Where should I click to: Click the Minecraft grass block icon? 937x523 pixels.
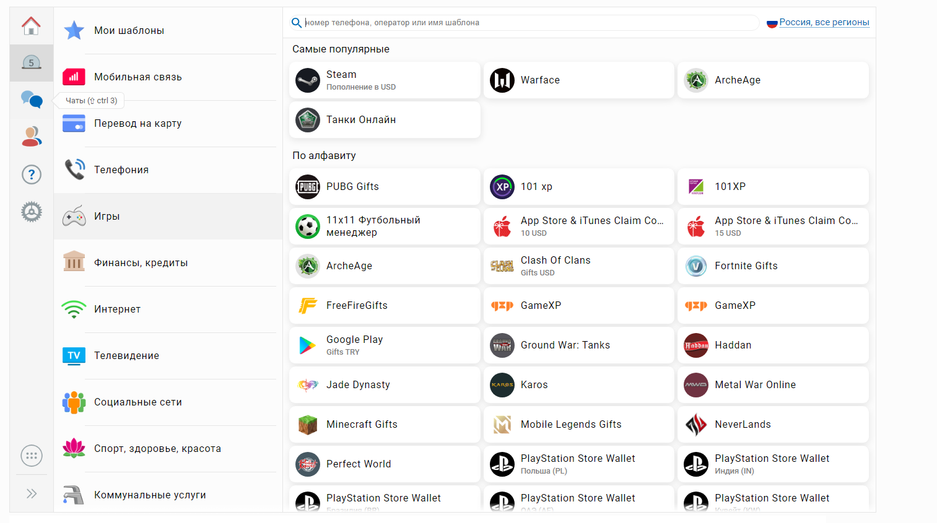coord(308,425)
